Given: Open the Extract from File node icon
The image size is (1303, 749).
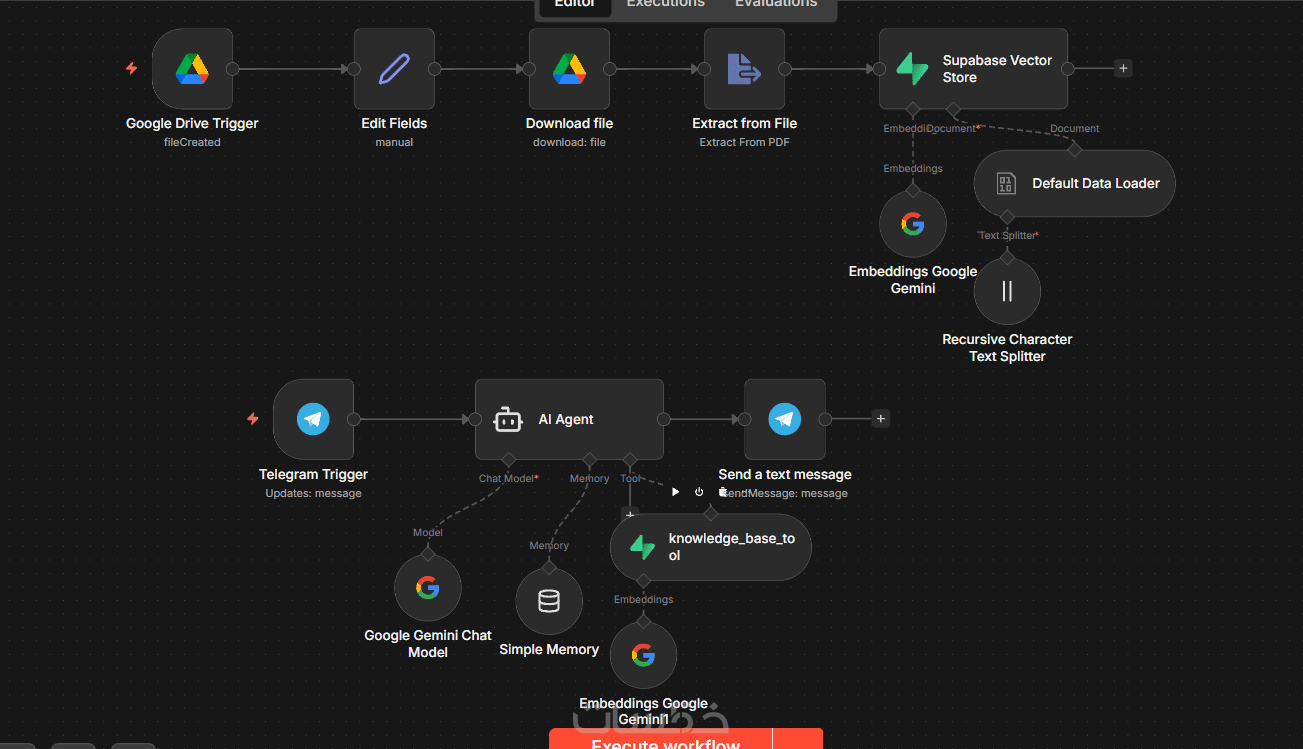Looking at the screenshot, I should click(744, 69).
